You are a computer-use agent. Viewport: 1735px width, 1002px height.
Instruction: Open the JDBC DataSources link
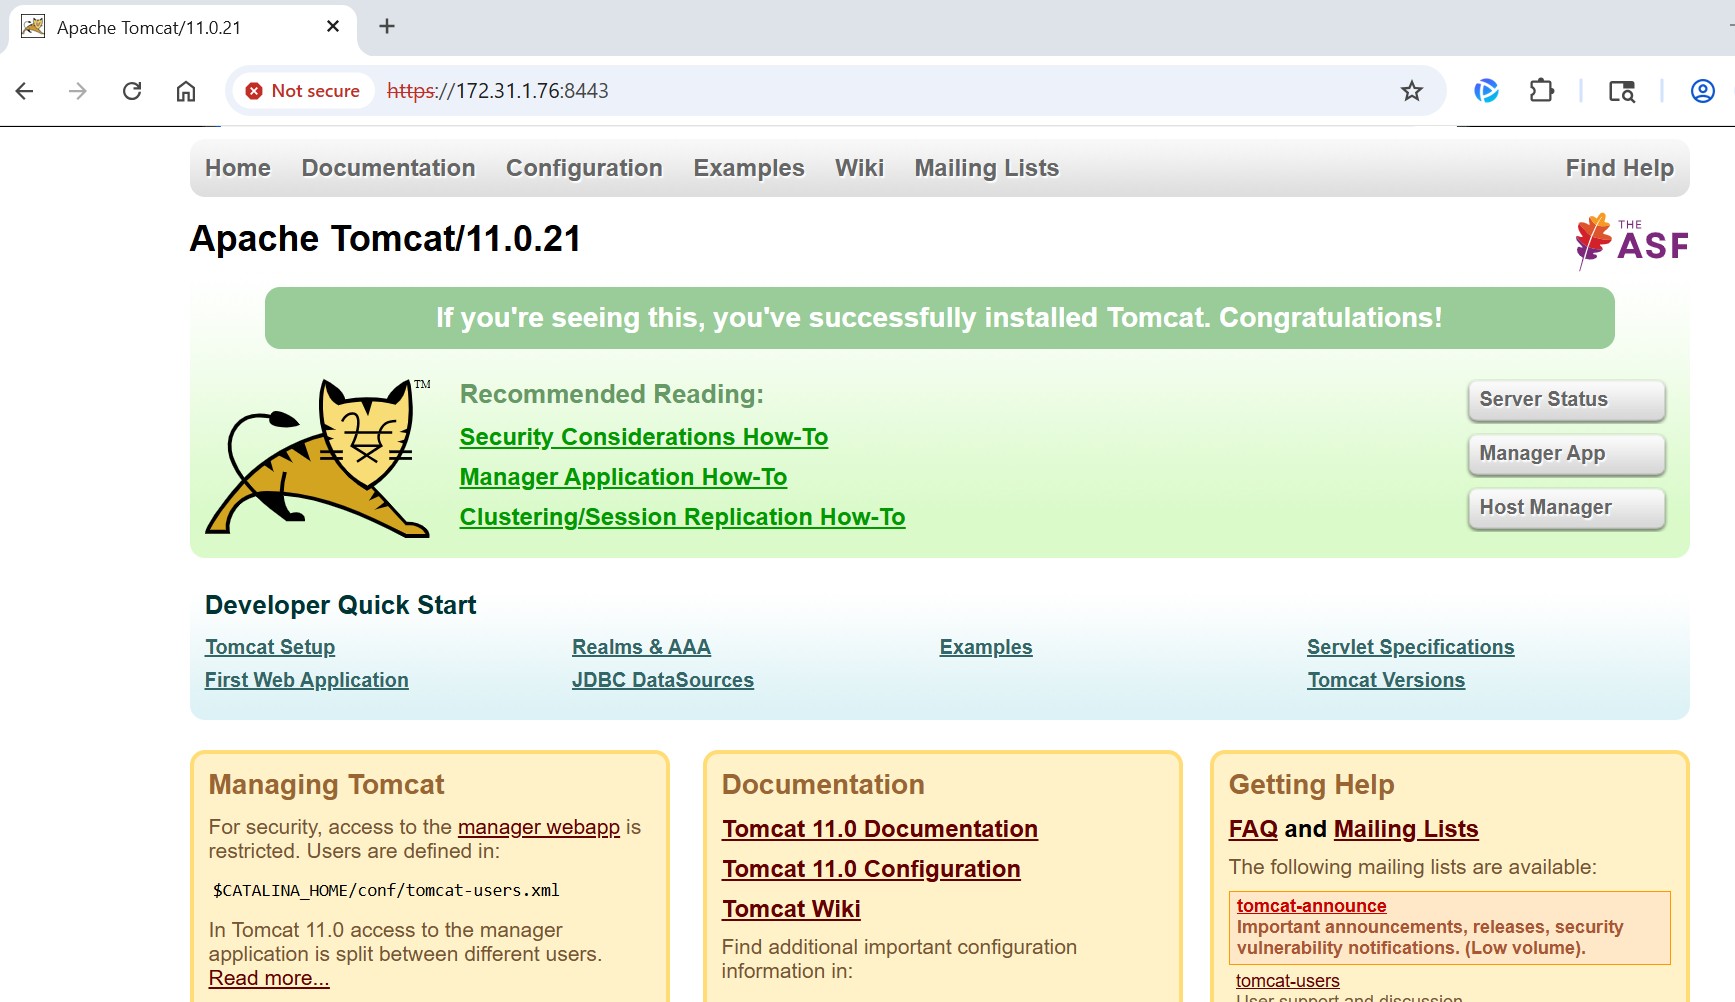point(663,680)
